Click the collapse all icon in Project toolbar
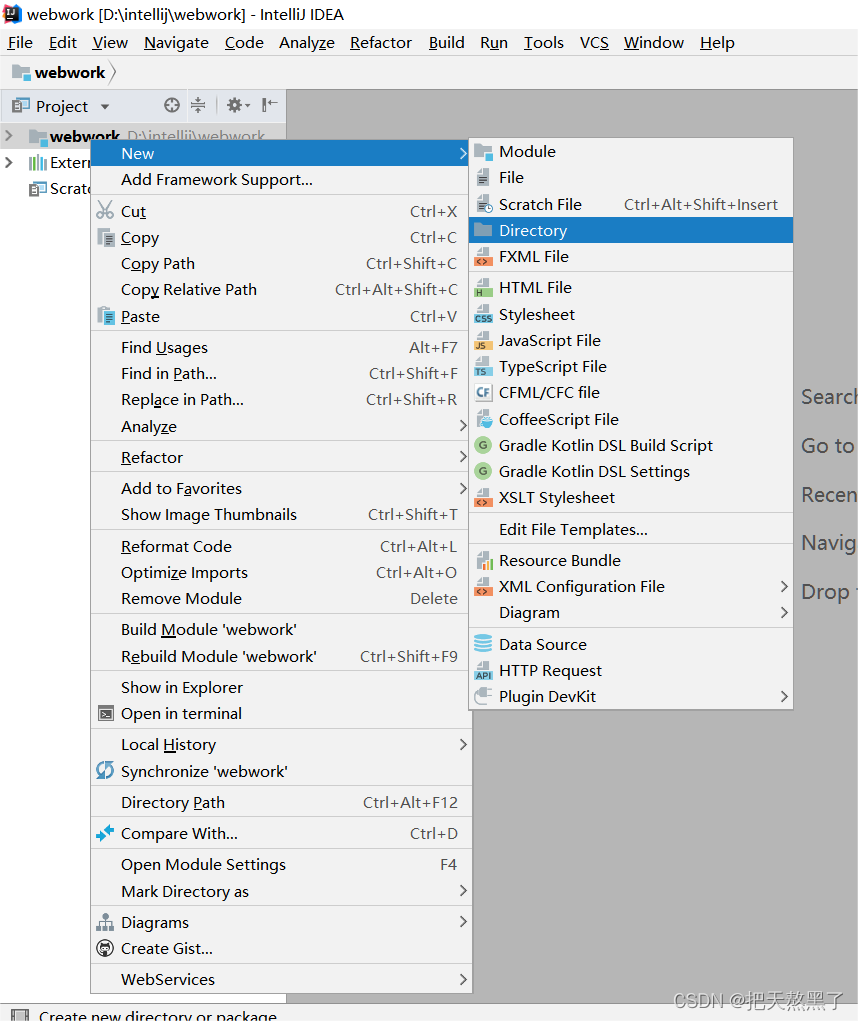 click(198, 105)
